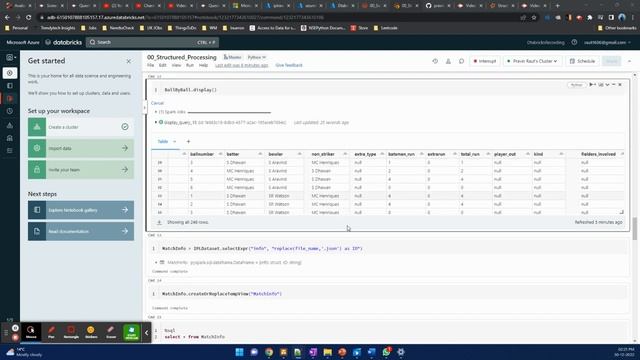Open persona switcher icon in sidebar
Viewport: 640px width, 360px height.
tap(10, 58)
